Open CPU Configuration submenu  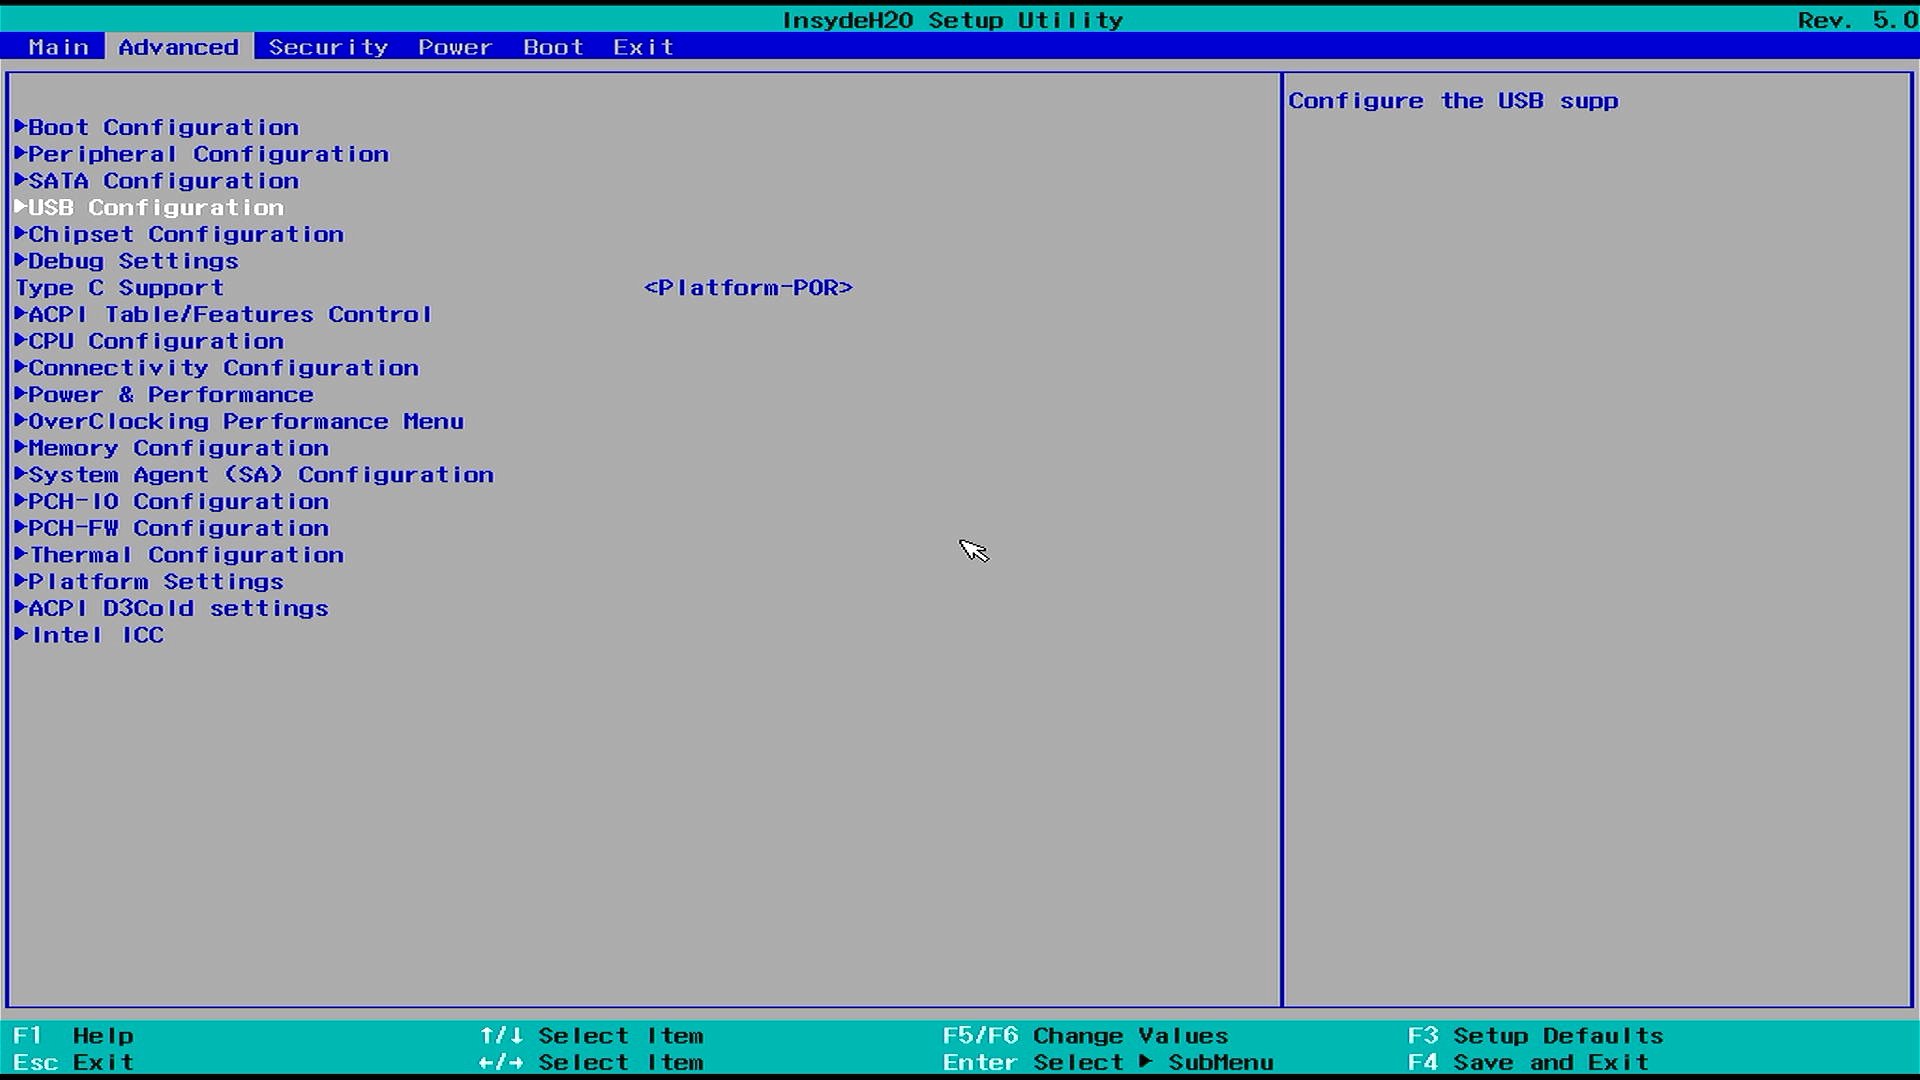(156, 342)
